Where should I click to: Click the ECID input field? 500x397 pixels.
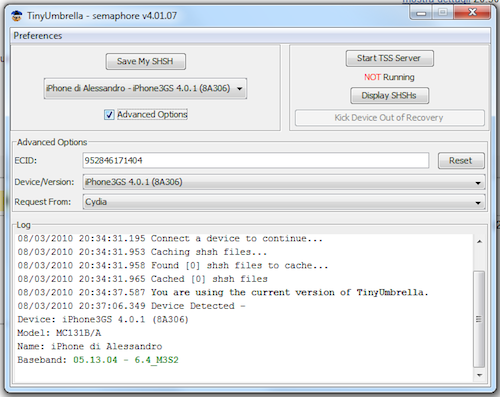pos(255,161)
